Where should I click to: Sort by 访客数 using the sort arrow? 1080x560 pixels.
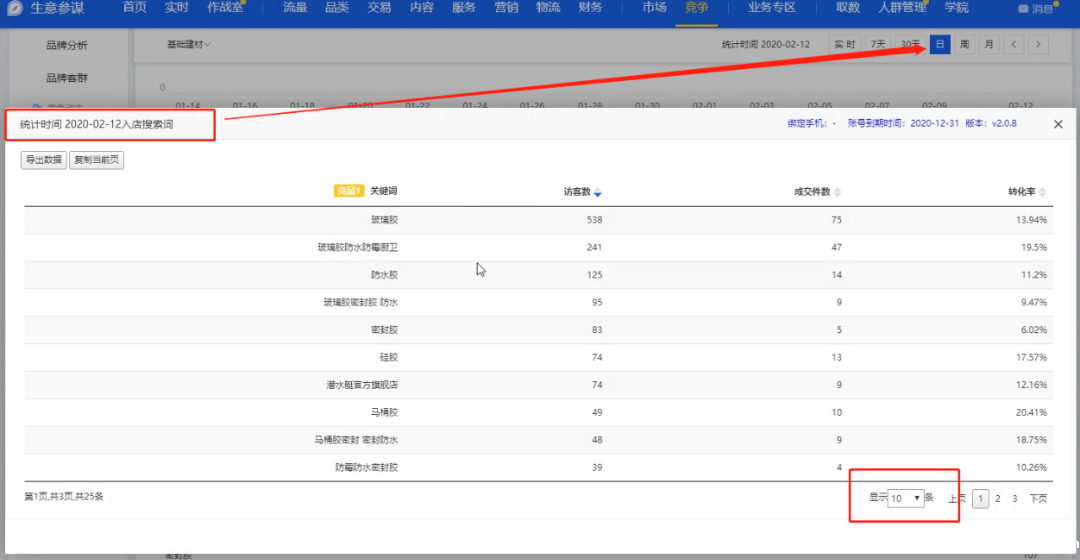[x=598, y=192]
